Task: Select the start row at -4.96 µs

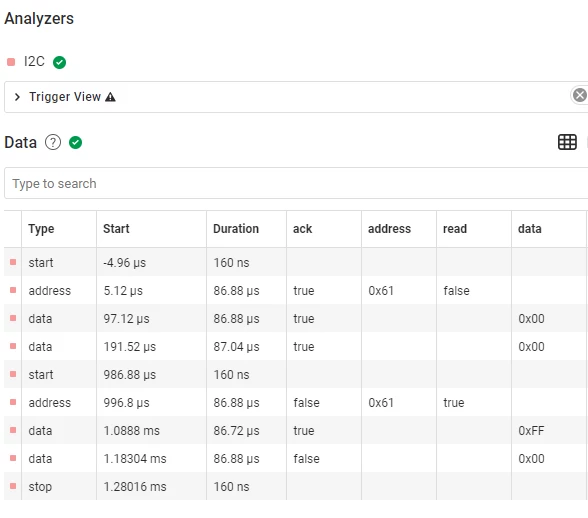Action: [x=296, y=262]
